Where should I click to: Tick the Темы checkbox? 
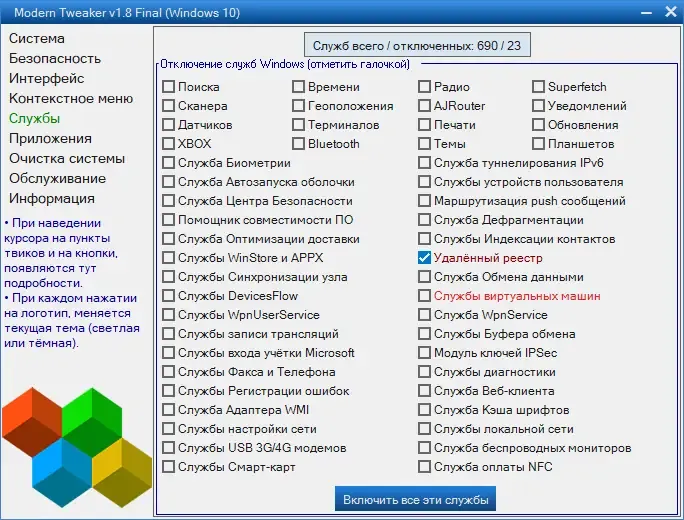[x=424, y=144]
